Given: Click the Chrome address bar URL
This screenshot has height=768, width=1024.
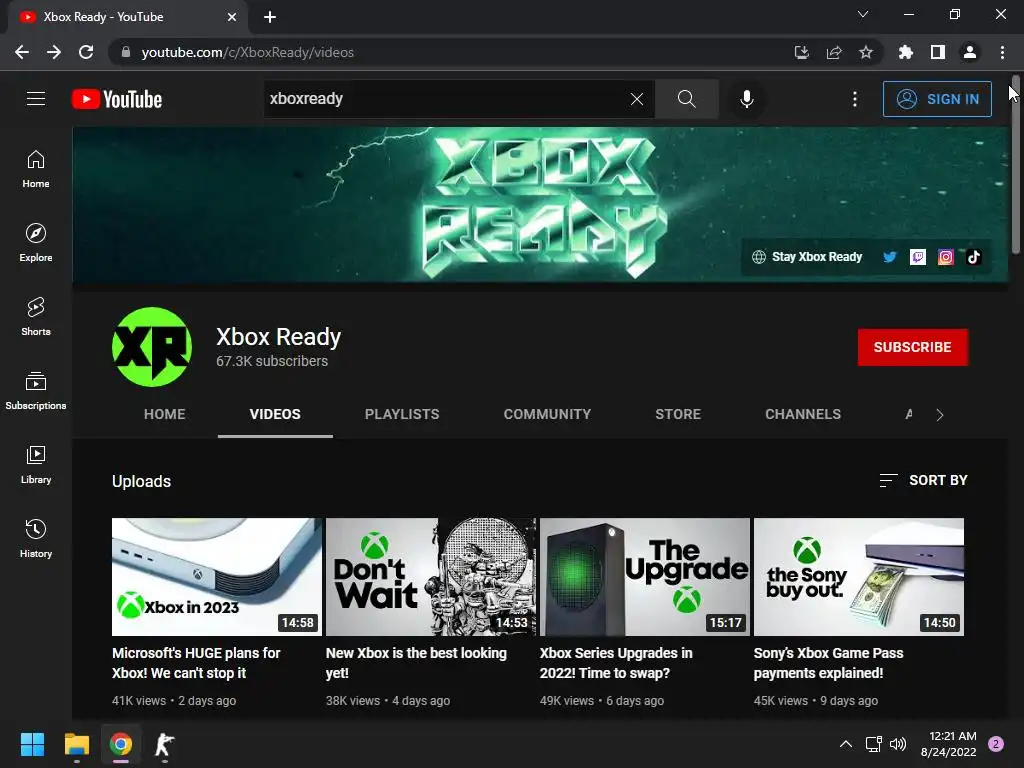Looking at the screenshot, I should (x=248, y=52).
